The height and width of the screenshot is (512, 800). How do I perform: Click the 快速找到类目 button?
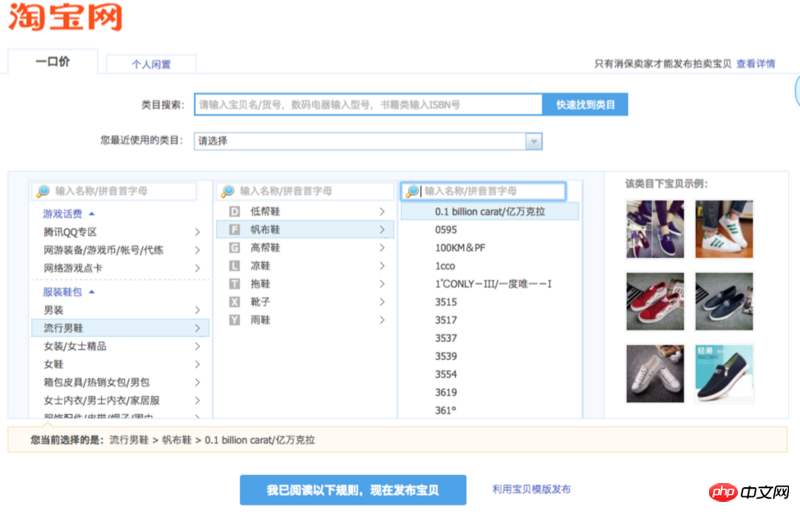[585, 105]
